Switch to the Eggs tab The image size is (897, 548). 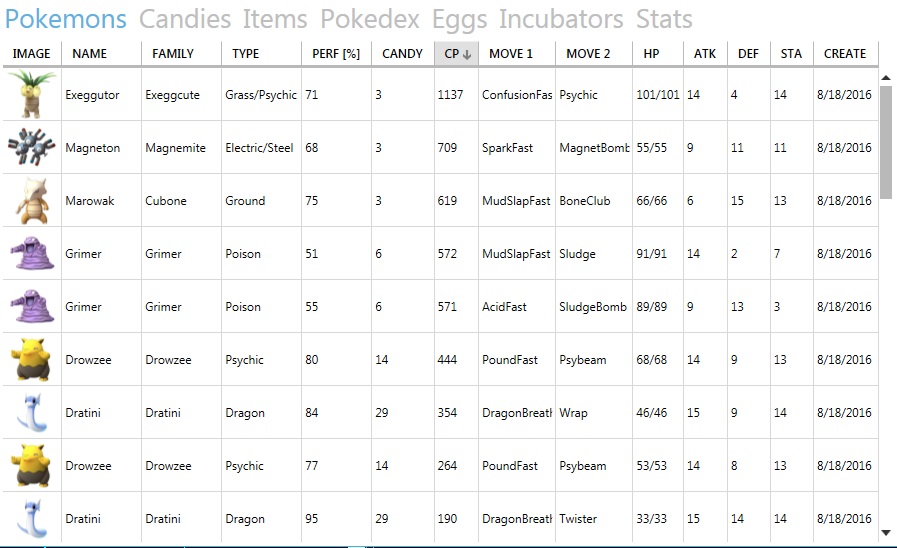click(x=459, y=19)
